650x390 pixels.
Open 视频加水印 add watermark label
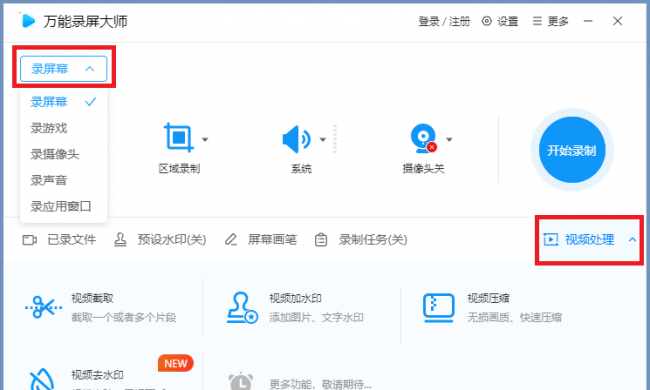pos(296,298)
